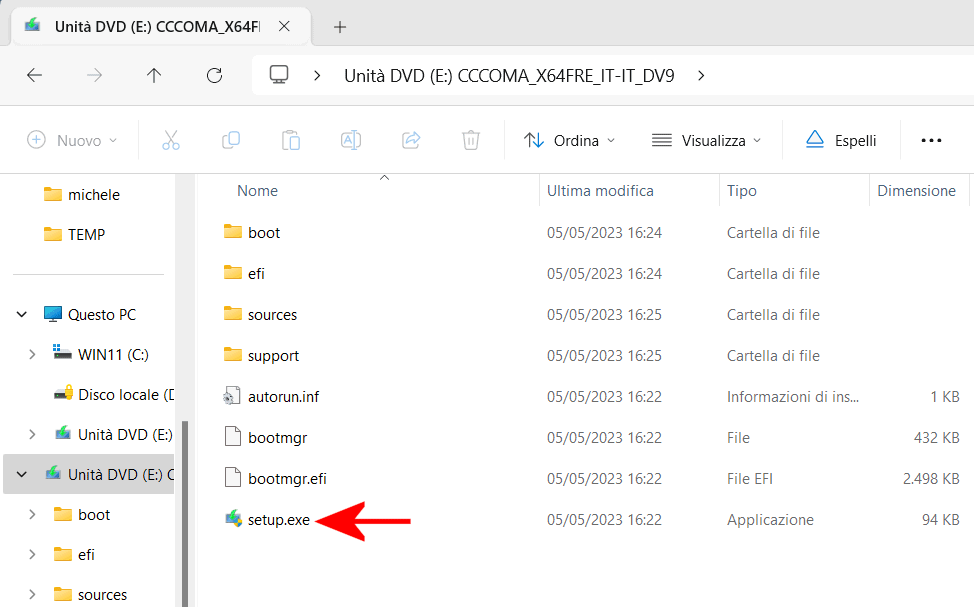
Task: Click the Rename icon in toolbar
Action: (351, 140)
